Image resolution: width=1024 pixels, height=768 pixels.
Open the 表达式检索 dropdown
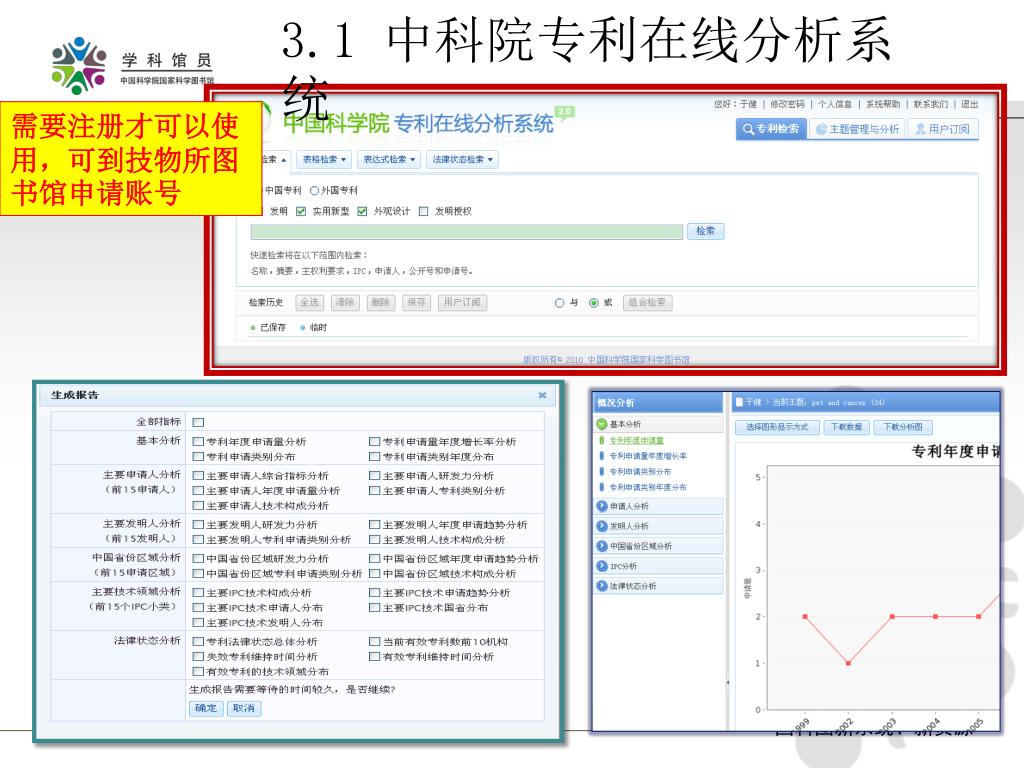click(389, 159)
